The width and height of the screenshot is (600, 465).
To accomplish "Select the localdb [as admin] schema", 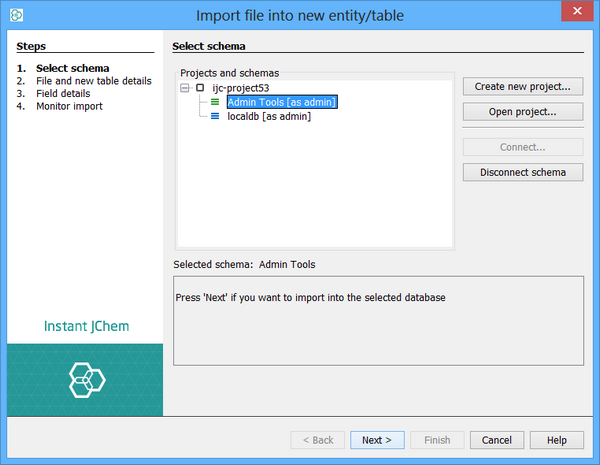I will click(x=268, y=117).
